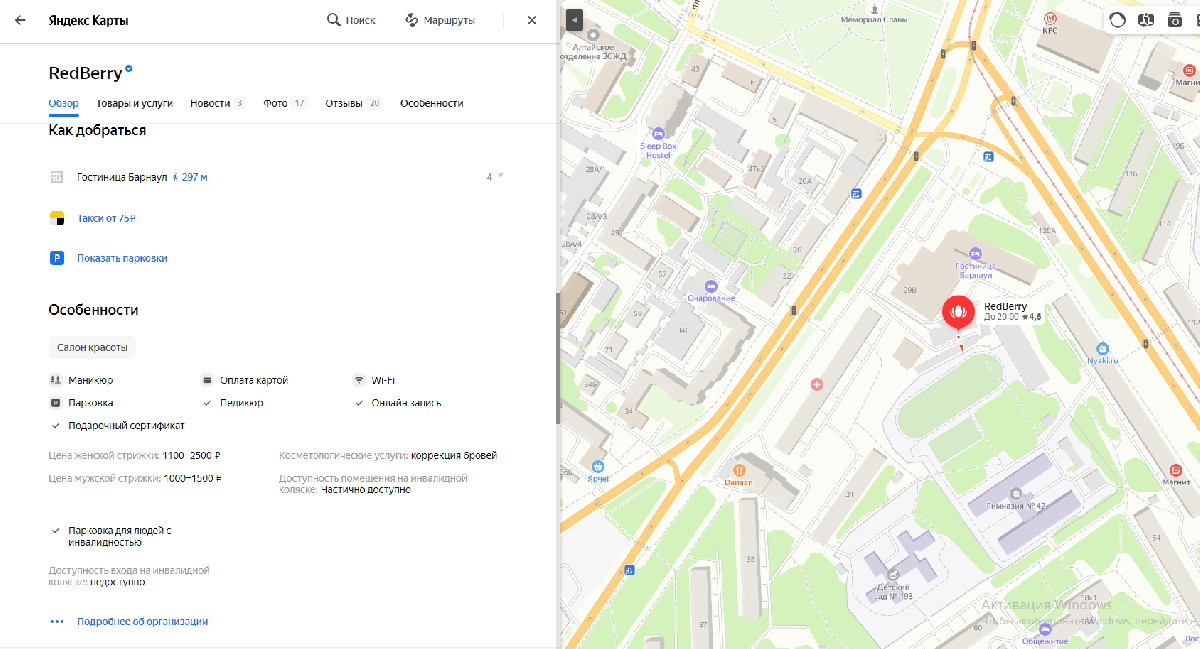Click the Онлайн-запись feature item
This screenshot has height=649, width=1200.
pos(397,403)
